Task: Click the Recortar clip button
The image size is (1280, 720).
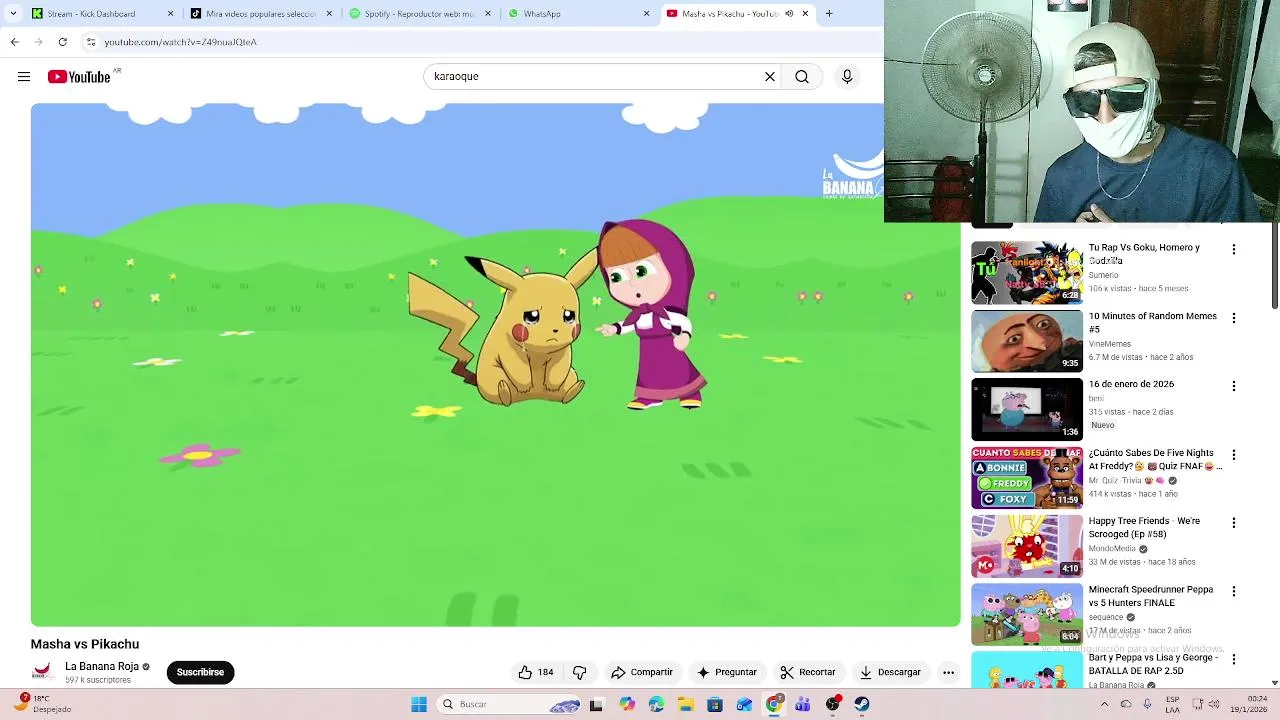Action: point(807,672)
